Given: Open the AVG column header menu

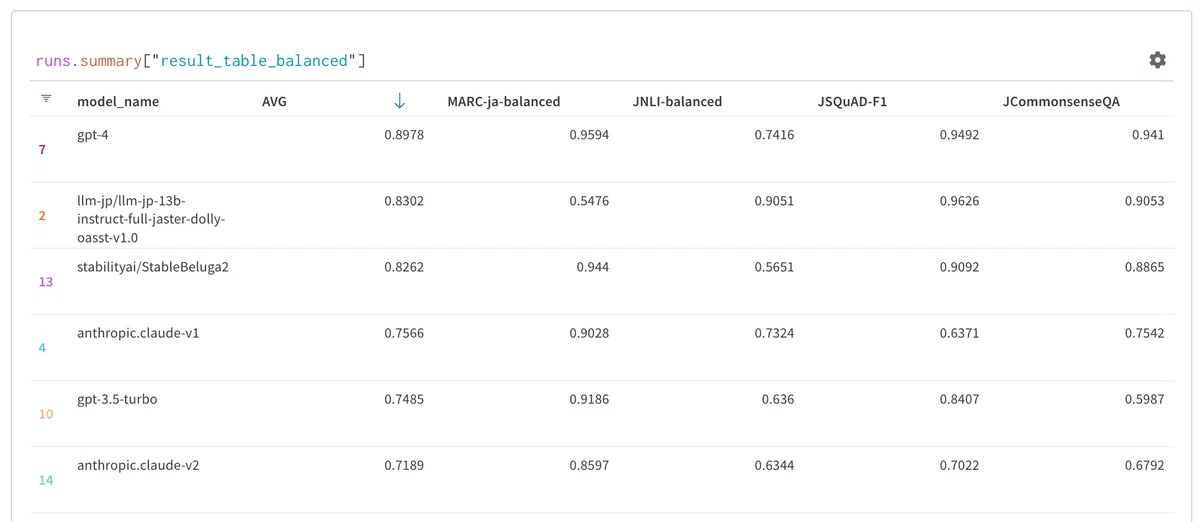Looking at the screenshot, I should [x=274, y=101].
